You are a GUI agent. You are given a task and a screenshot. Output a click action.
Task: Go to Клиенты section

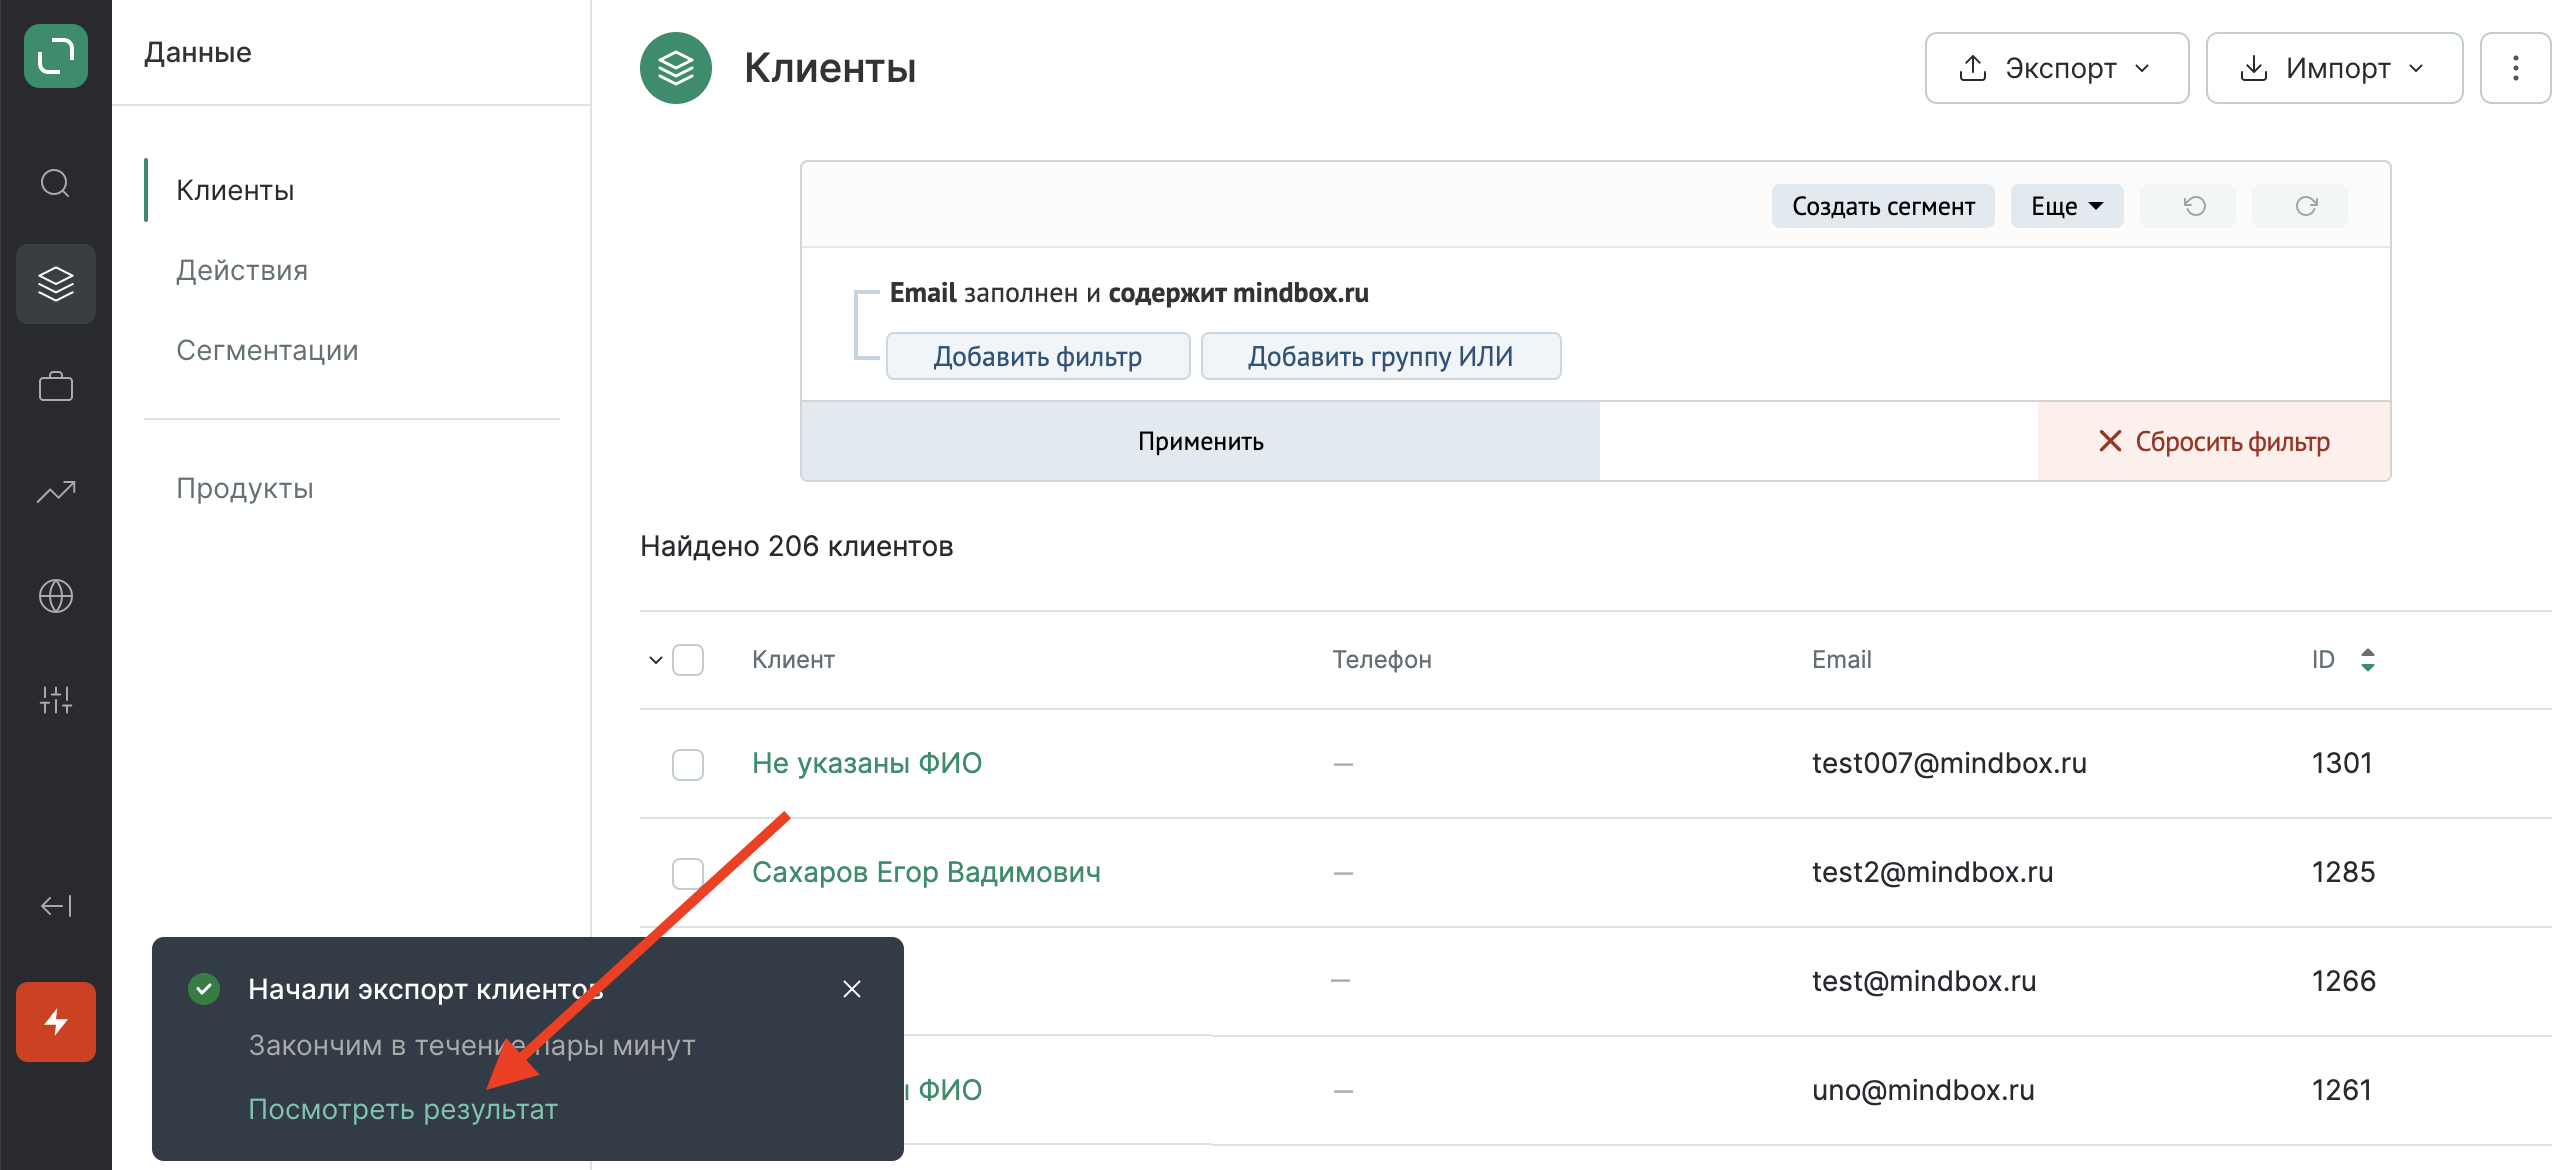(x=235, y=190)
